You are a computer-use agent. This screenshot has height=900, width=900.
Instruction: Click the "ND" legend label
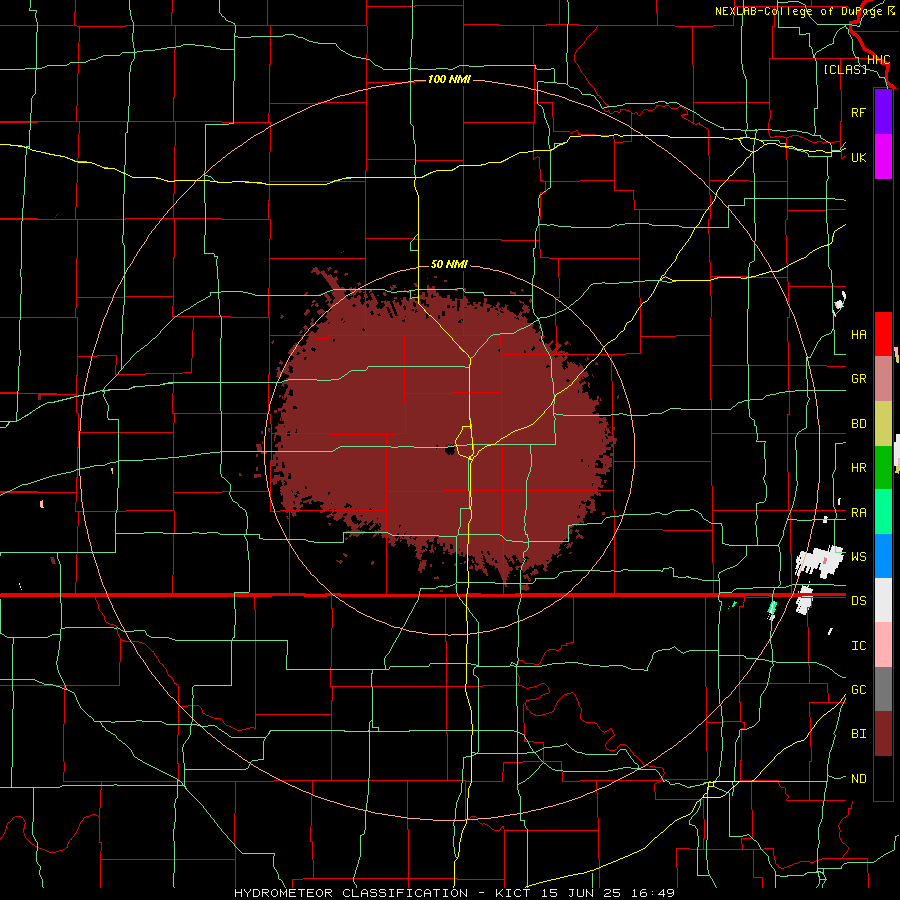pos(858,779)
